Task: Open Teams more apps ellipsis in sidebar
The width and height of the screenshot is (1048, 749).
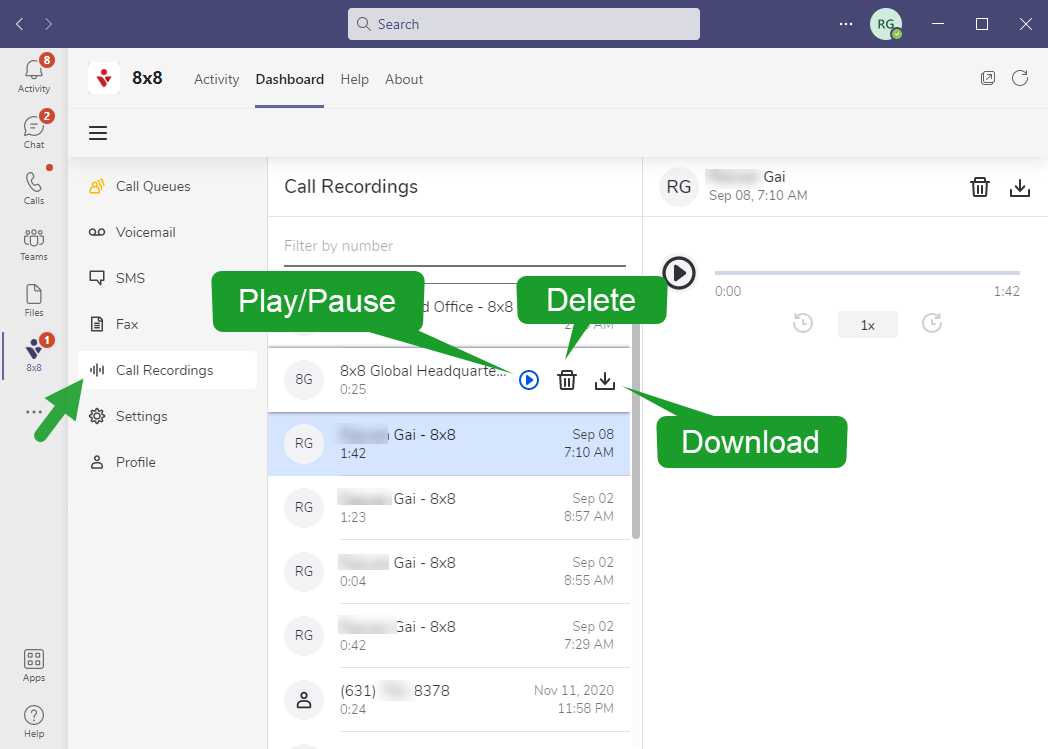Action: (x=34, y=411)
